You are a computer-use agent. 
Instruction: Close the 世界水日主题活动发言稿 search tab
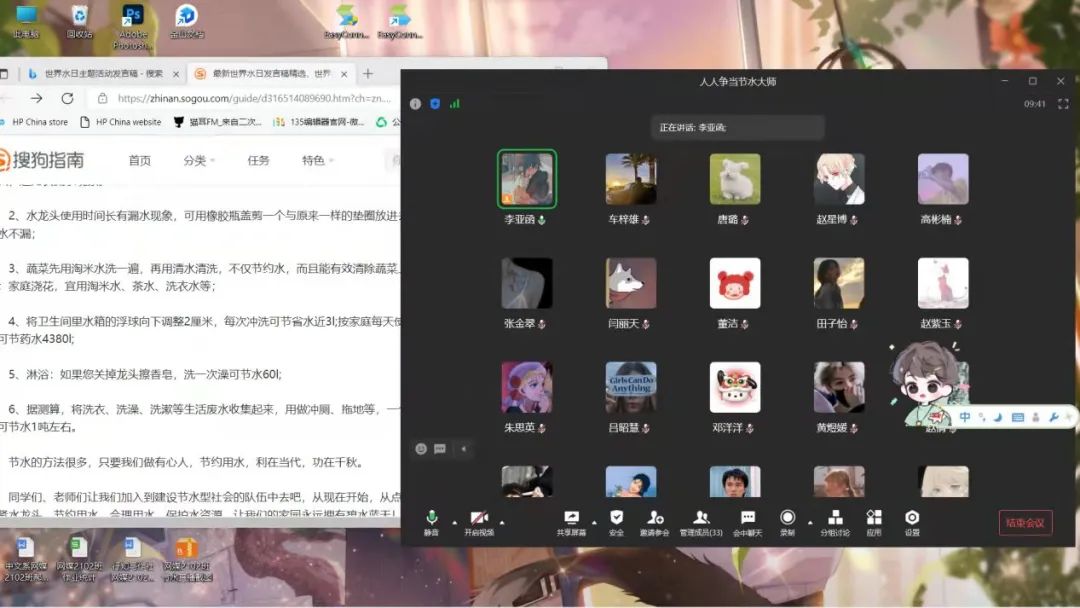click(x=176, y=74)
